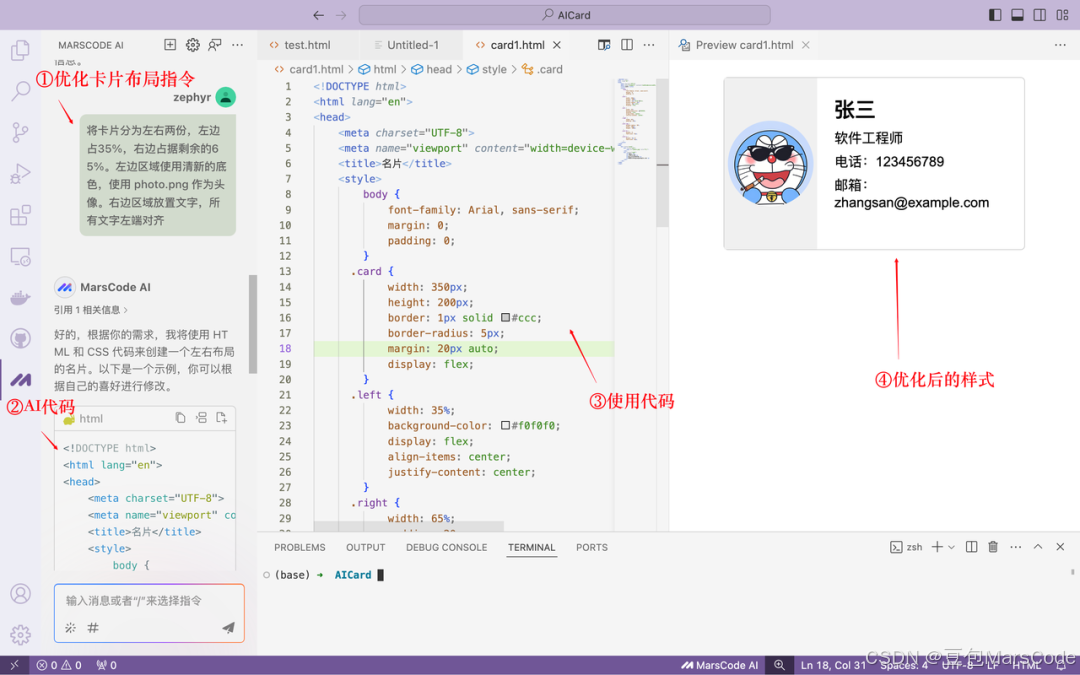
Task: Click the head breadcrumb segment
Action: coord(432,69)
